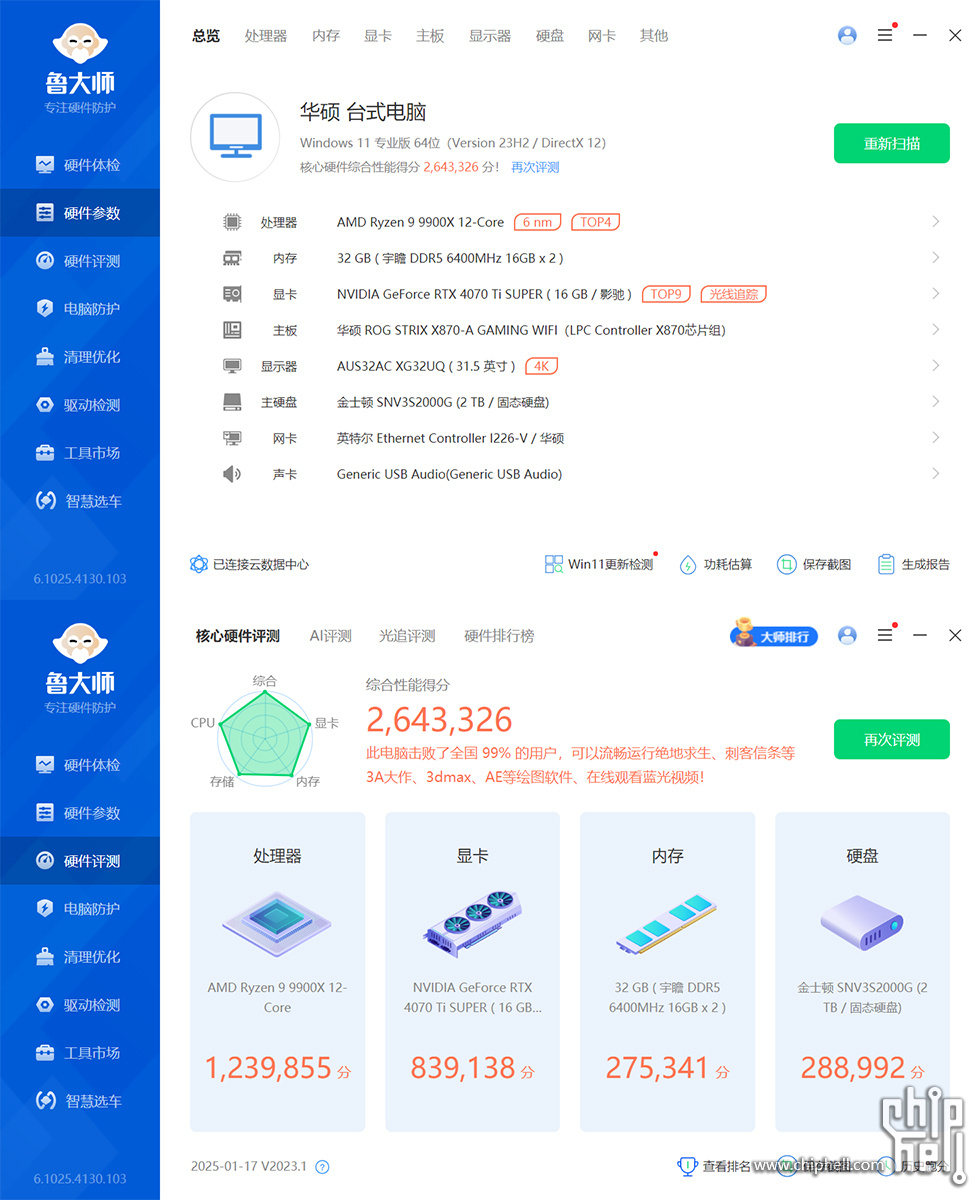This screenshot has width=980, height=1200.
Task: Expand the 32 GB 宇瞻 DDR5 memory row chevron
Action: click(x=936, y=258)
